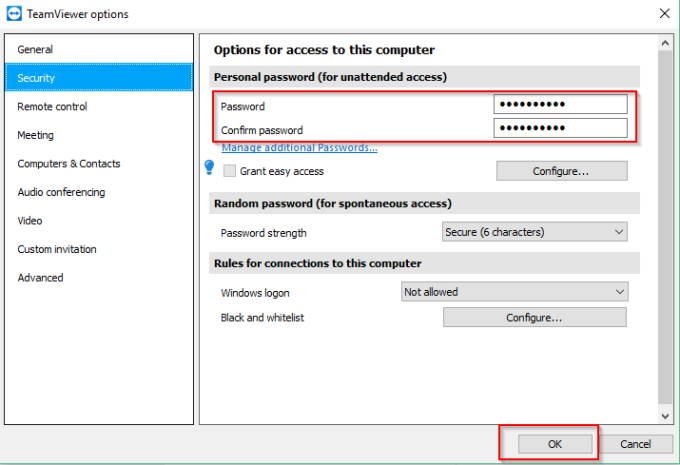Click the 'Confirm password' label
The height and width of the screenshot is (465, 680).
[x=262, y=130]
